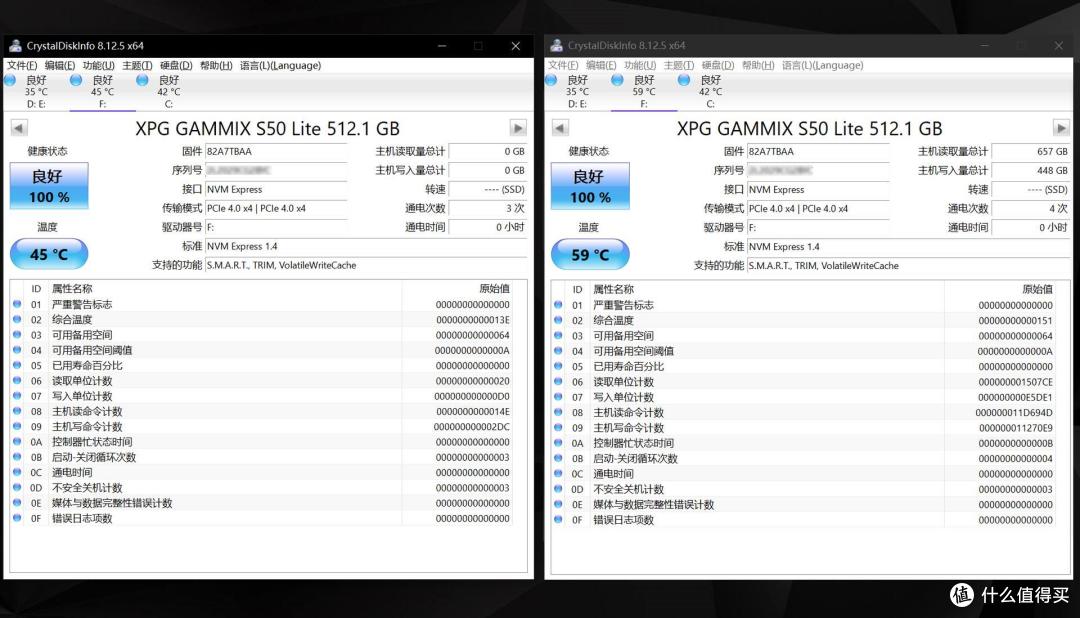Close the left CrystalDiskInfo window
Viewport: 1080px width, 618px height.
pos(515,46)
